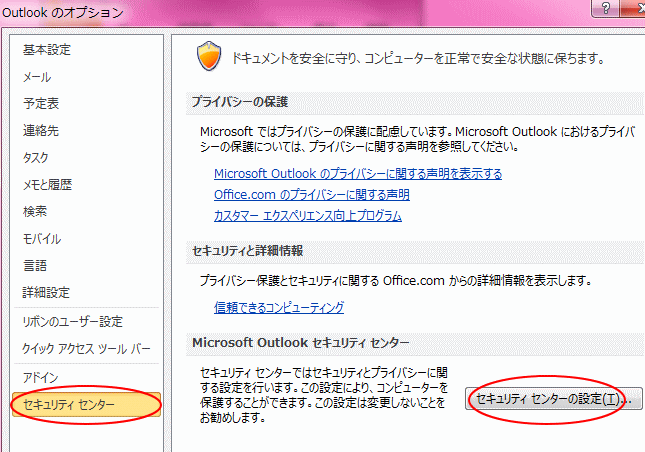The height and width of the screenshot is (452, 645).
Task: Open the 基本設定 options category
Action: click(x=46, y=50)
